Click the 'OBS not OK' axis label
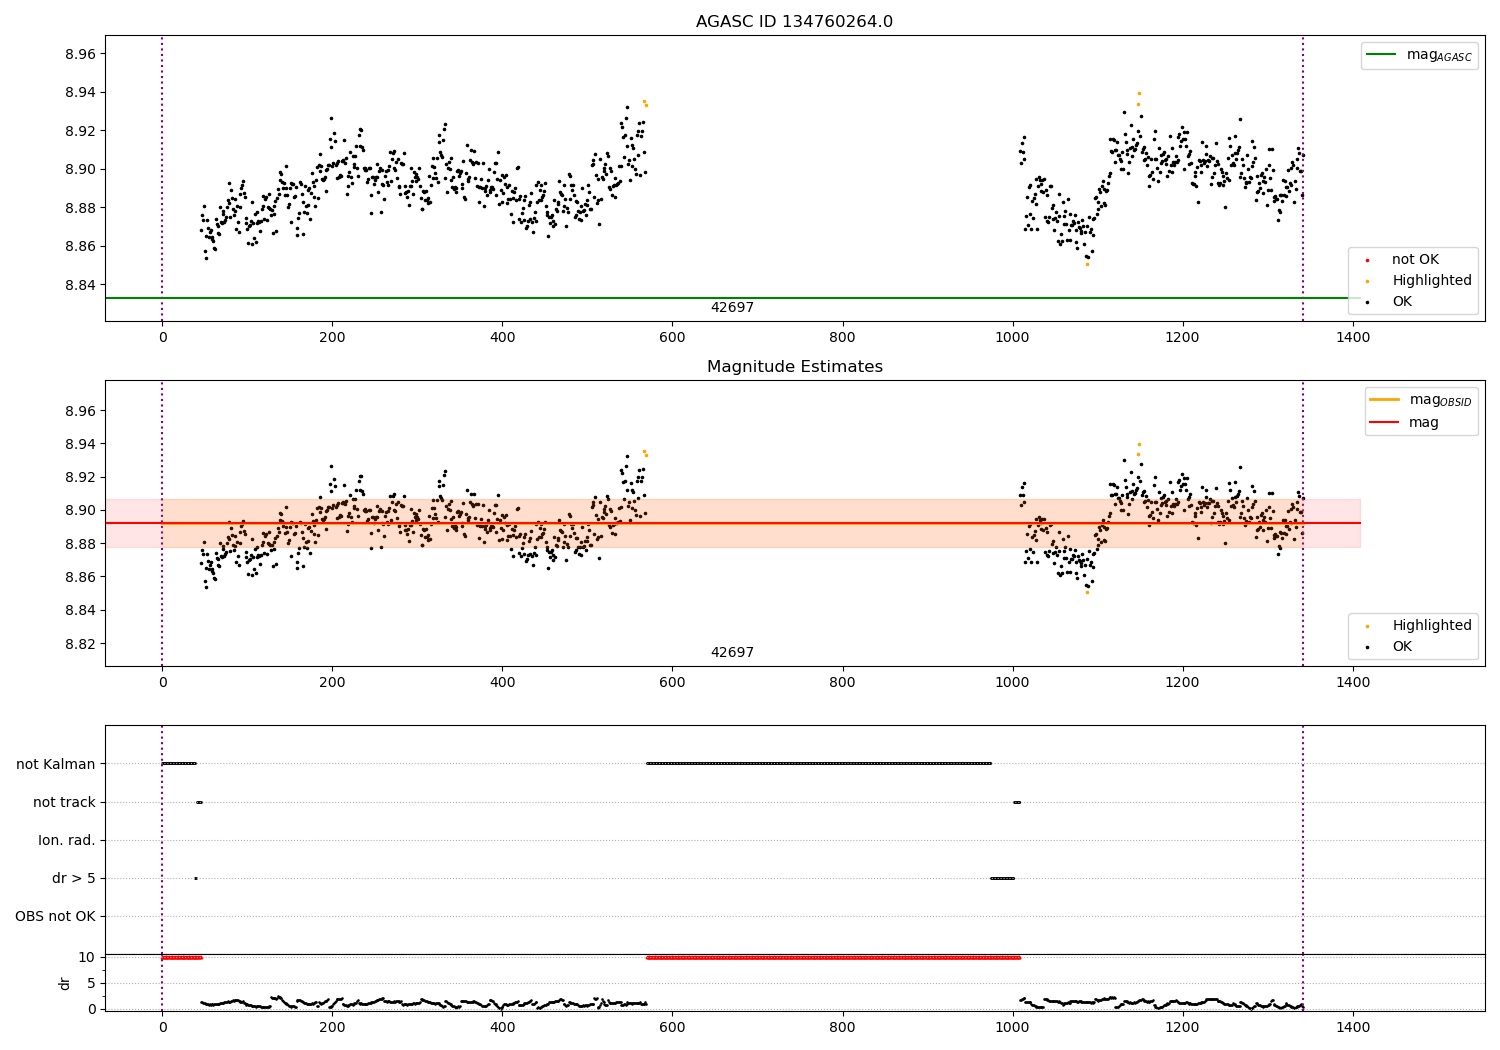The width and height of the screenshot is (1500, 1050). pyautogui.click(x=55, y=917)
